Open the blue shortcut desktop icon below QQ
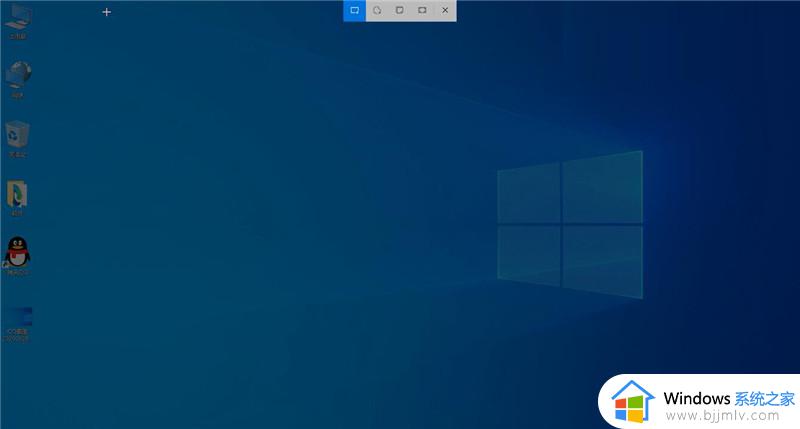Image resolution: width=800 pixels, height=429 pixels. [x=18, y=323]
